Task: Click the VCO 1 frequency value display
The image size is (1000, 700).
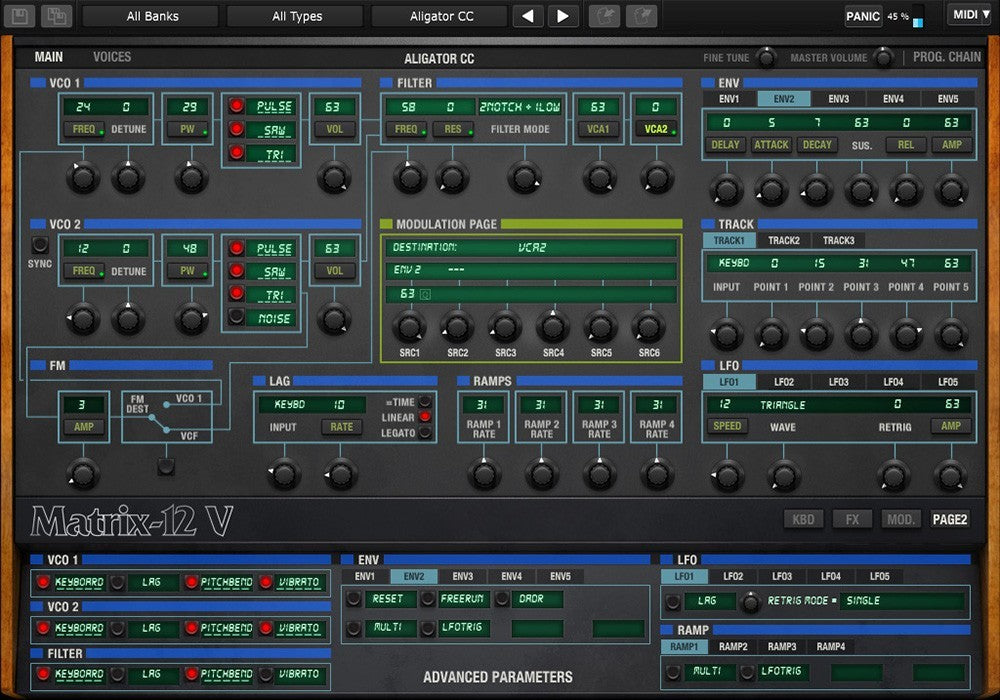Action: [x=84, y=106]
